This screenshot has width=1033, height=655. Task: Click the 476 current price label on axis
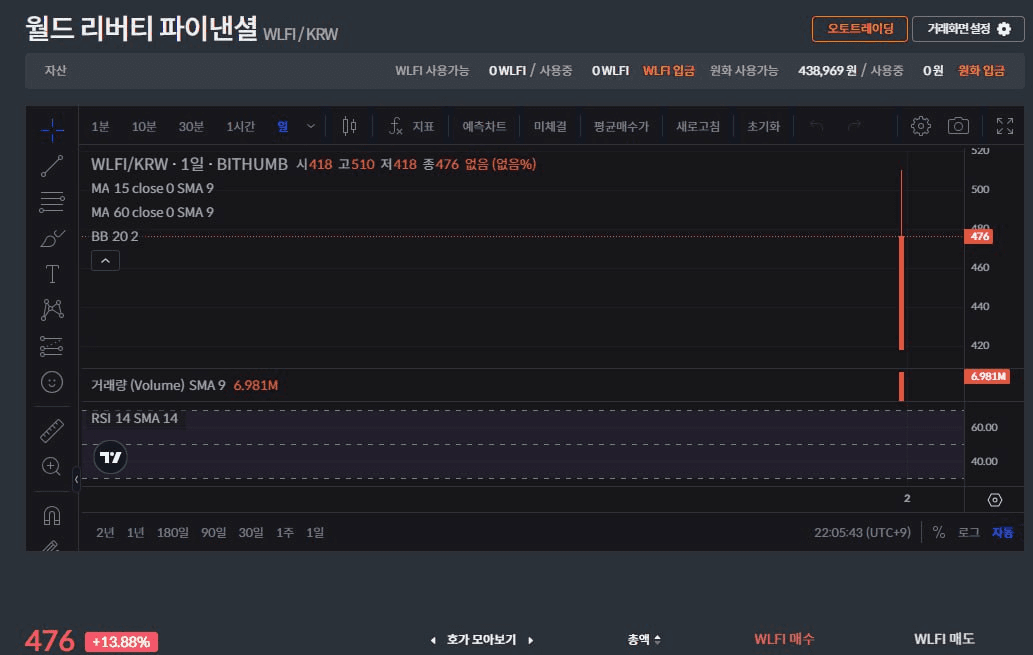click(978, 236)
